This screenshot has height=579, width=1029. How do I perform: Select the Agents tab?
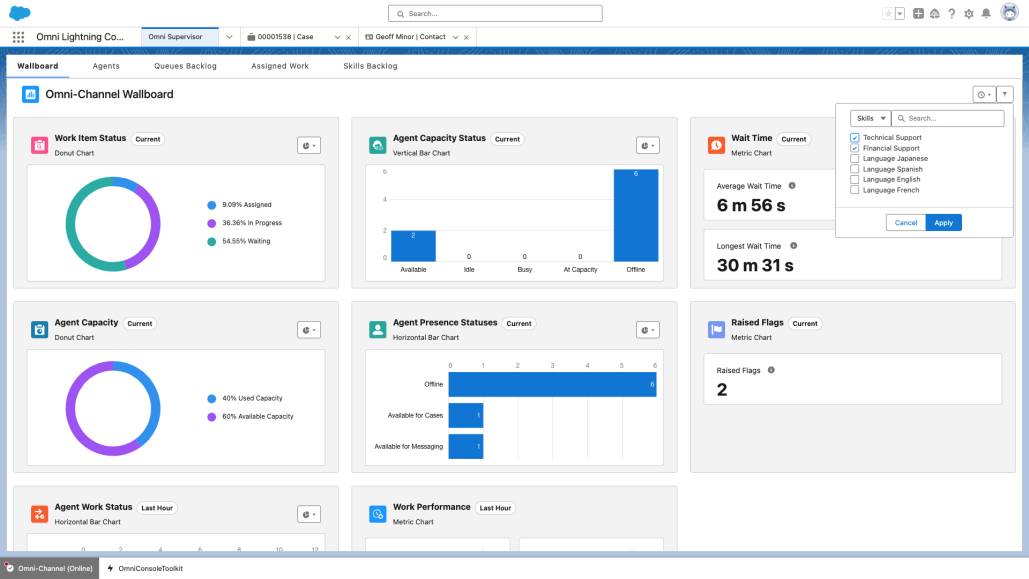coord(106,66)
